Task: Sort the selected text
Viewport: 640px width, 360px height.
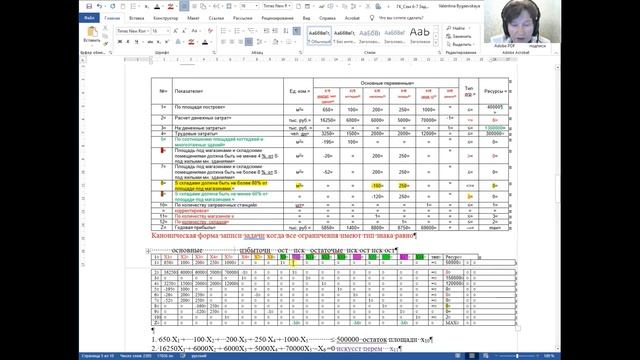Action: (x=286, y=31)
